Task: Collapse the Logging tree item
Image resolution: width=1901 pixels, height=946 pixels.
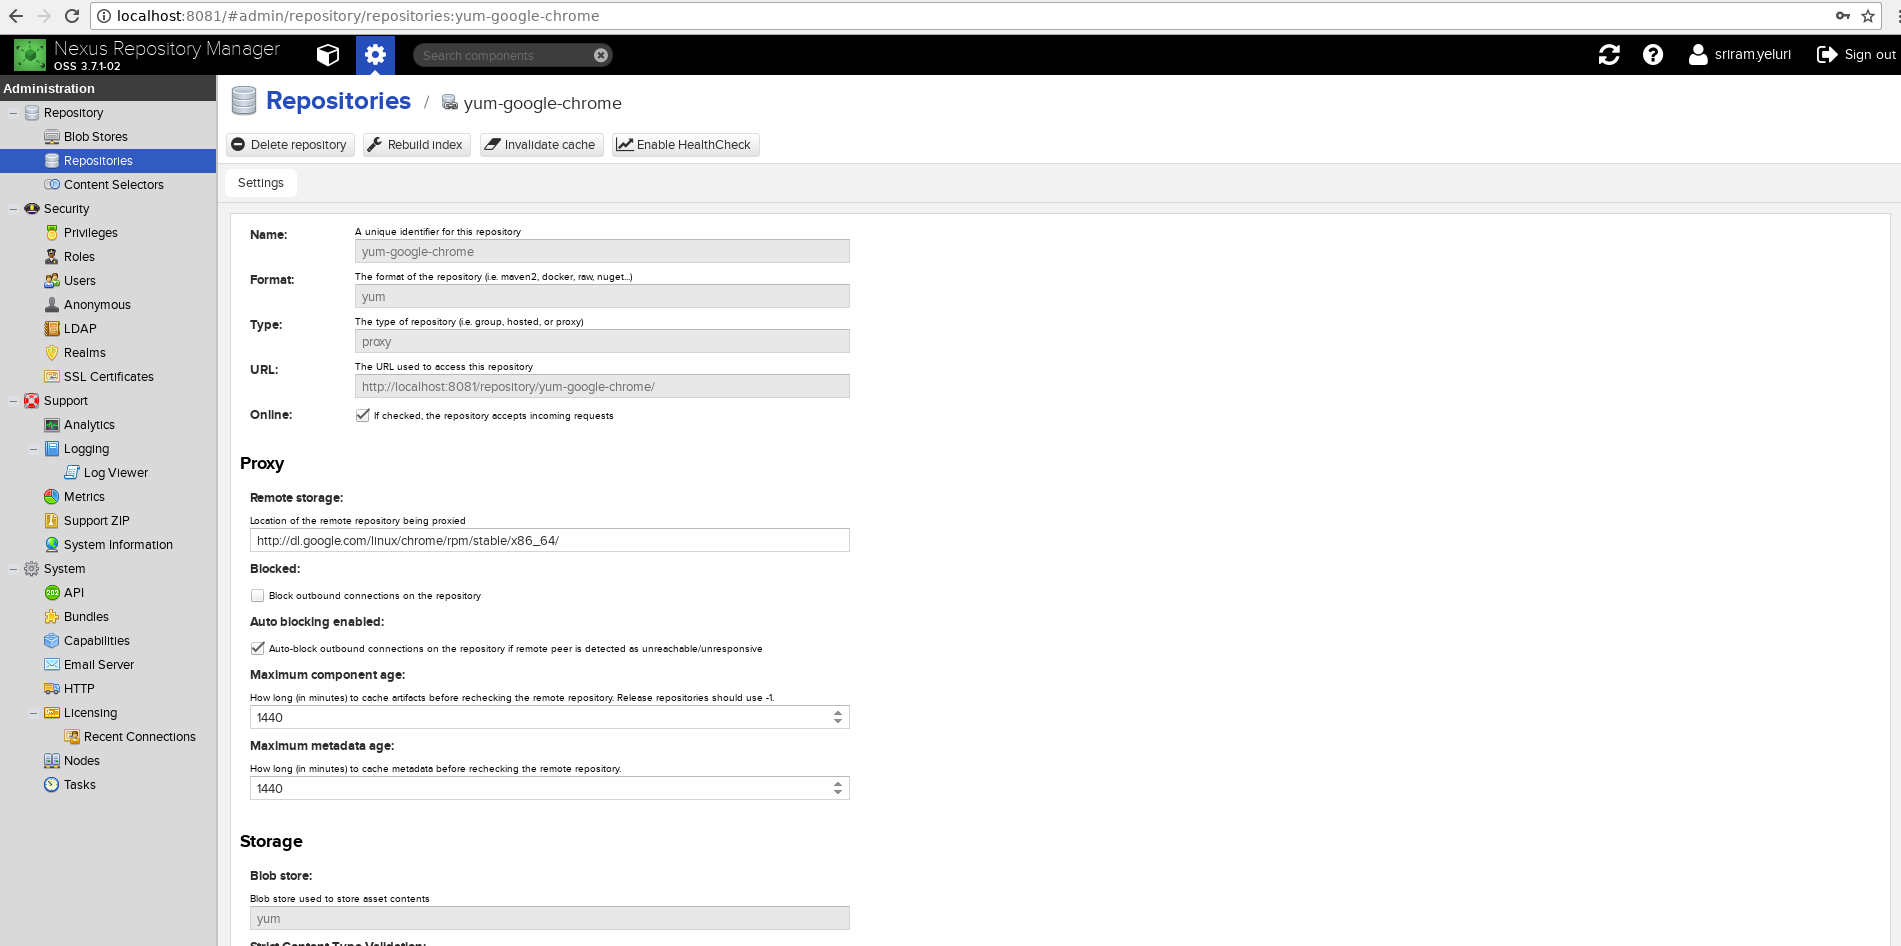Action: pos(33,448)
